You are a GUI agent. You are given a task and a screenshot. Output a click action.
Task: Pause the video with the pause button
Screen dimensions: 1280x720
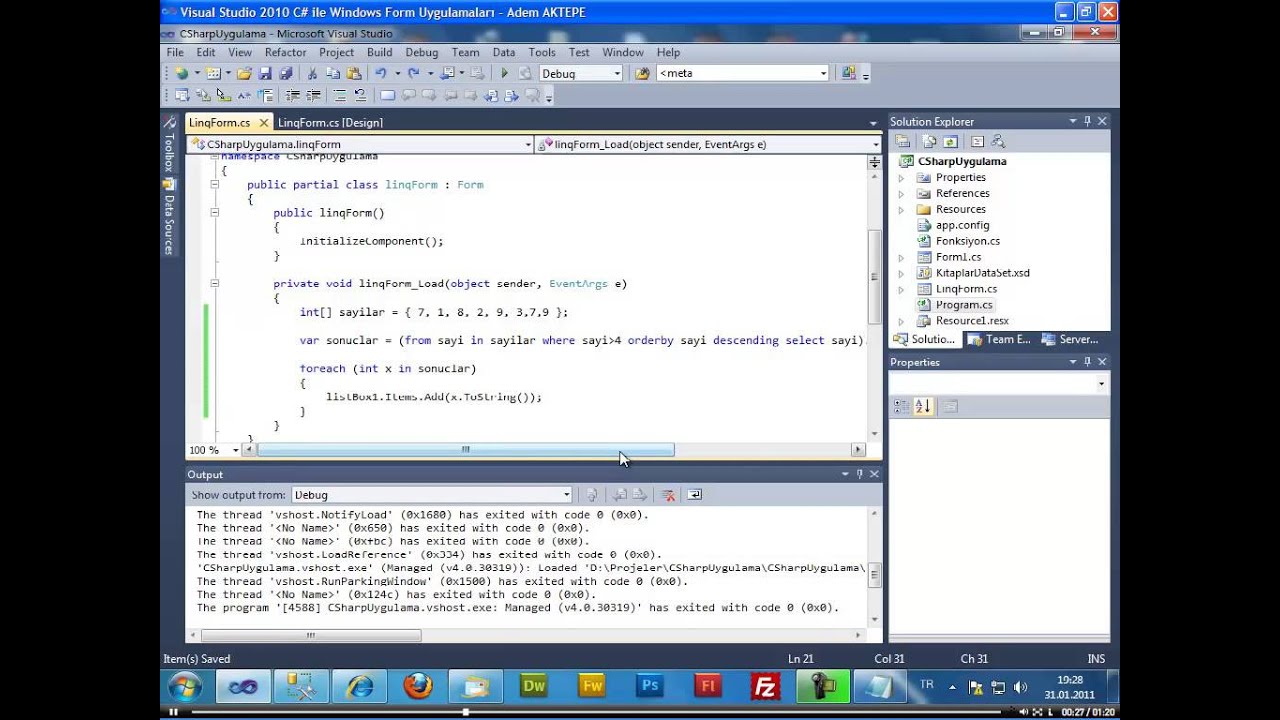point(173,712)
